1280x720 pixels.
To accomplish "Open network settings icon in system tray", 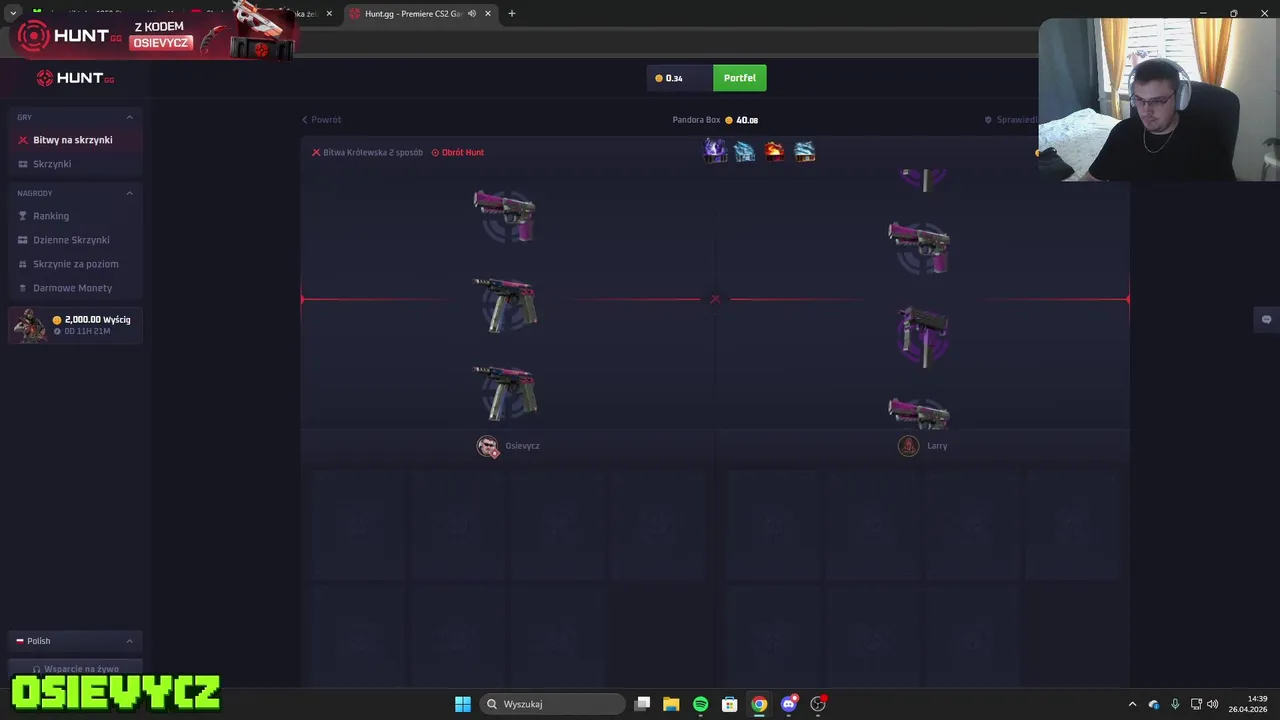I will pos(1196,704).
